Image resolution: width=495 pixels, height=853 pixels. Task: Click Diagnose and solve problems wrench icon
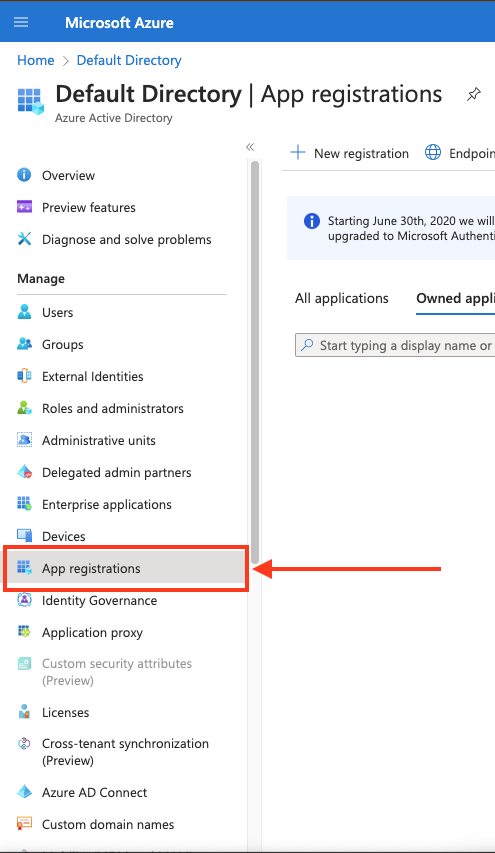(24, 239)
